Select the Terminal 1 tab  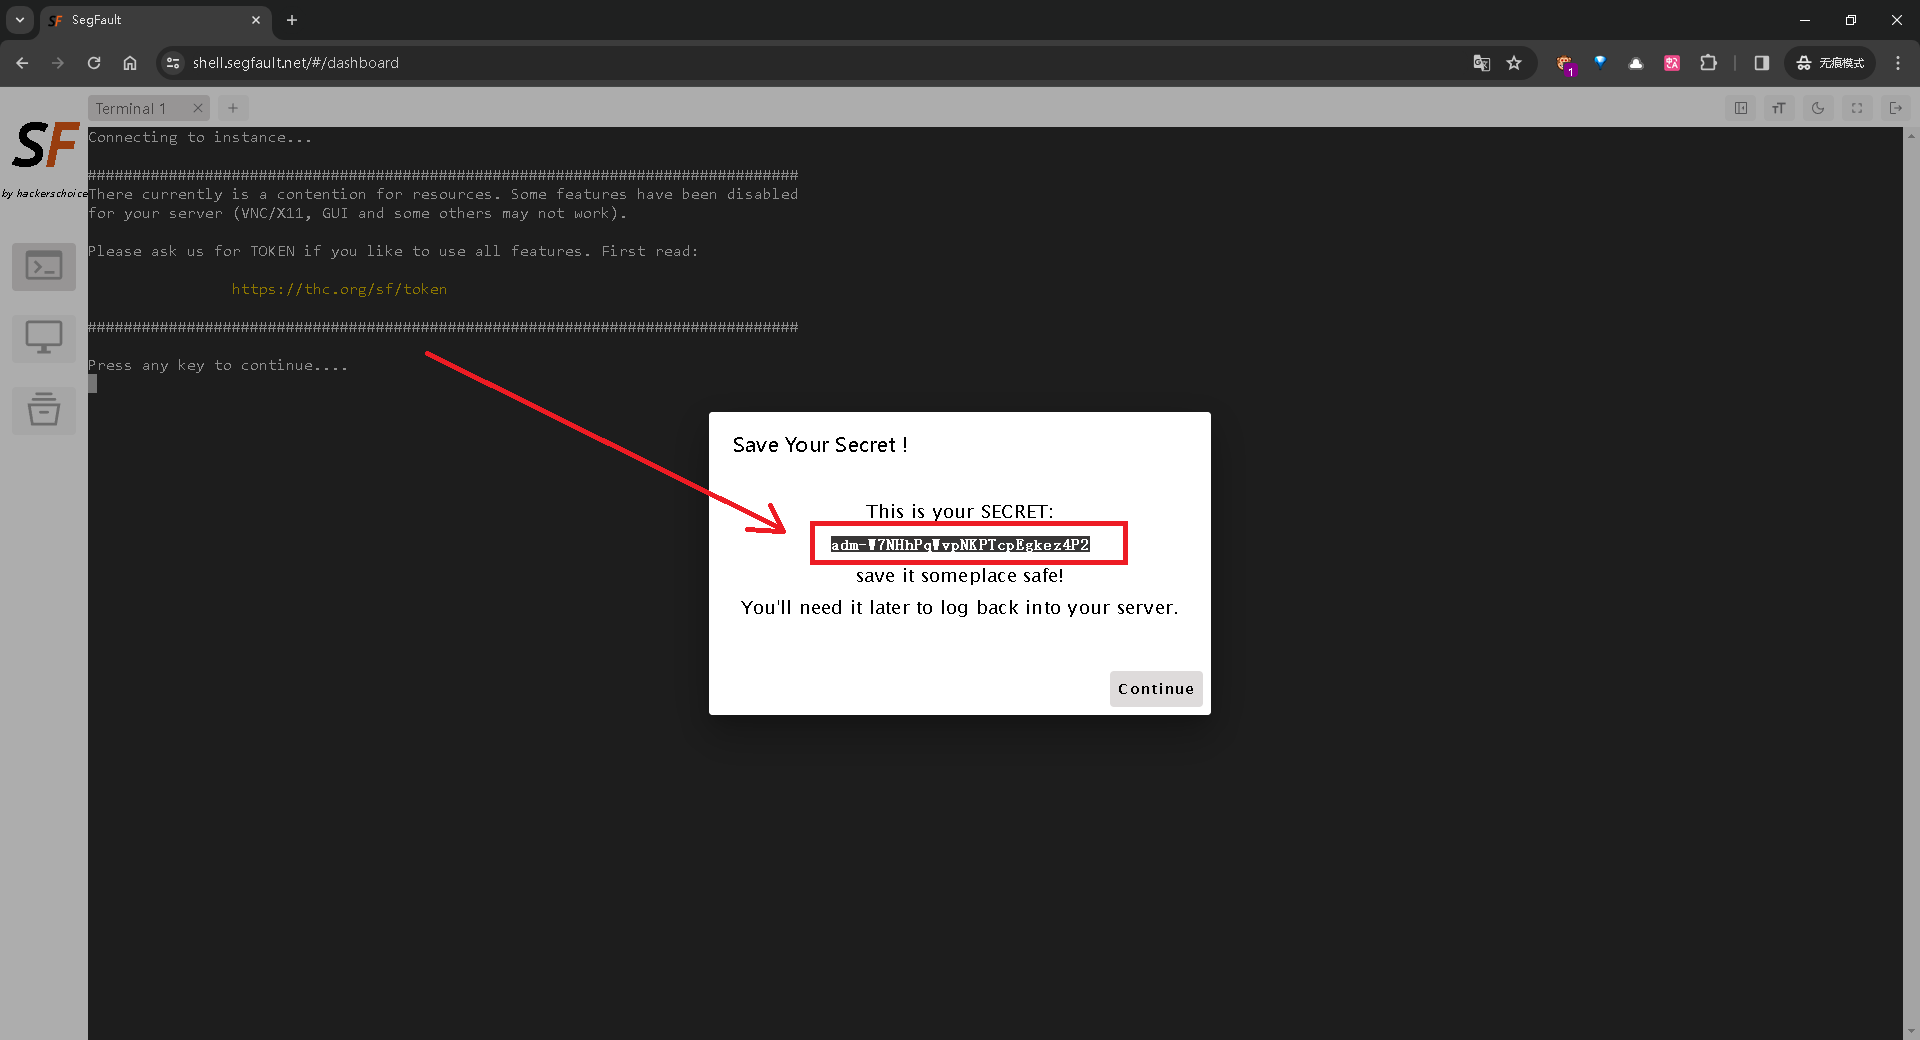coord(149,108)
